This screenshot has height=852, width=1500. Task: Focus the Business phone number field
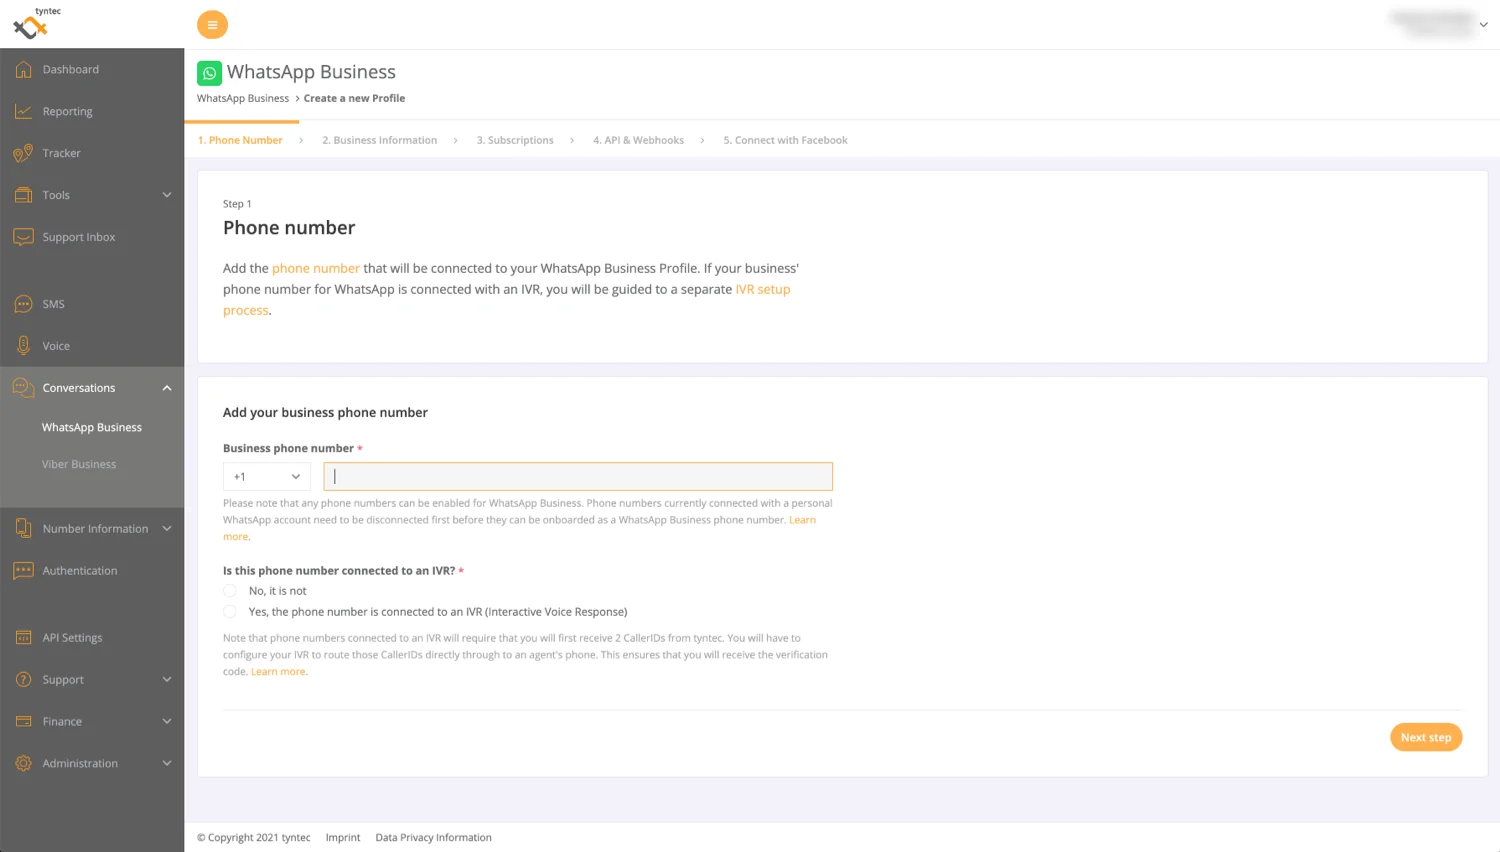[578, 477]
